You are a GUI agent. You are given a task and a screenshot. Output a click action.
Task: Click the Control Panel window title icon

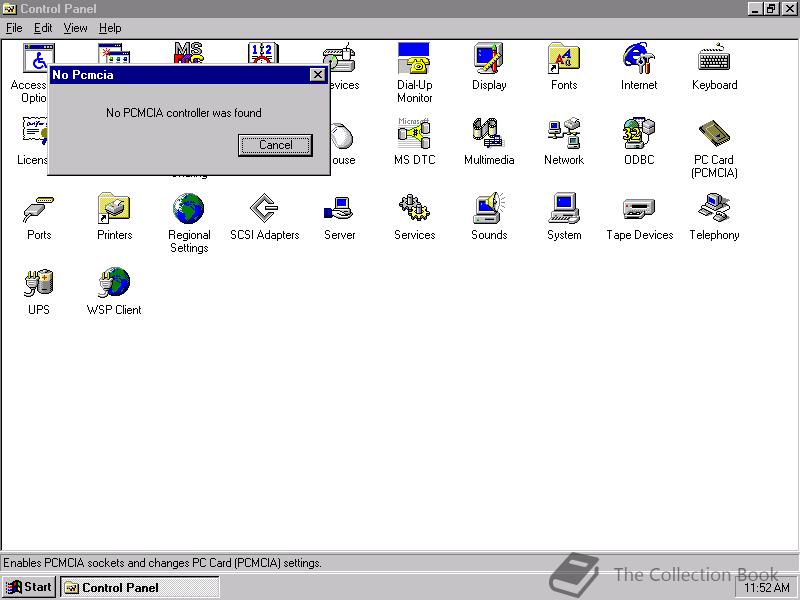[x=10, y=9]
